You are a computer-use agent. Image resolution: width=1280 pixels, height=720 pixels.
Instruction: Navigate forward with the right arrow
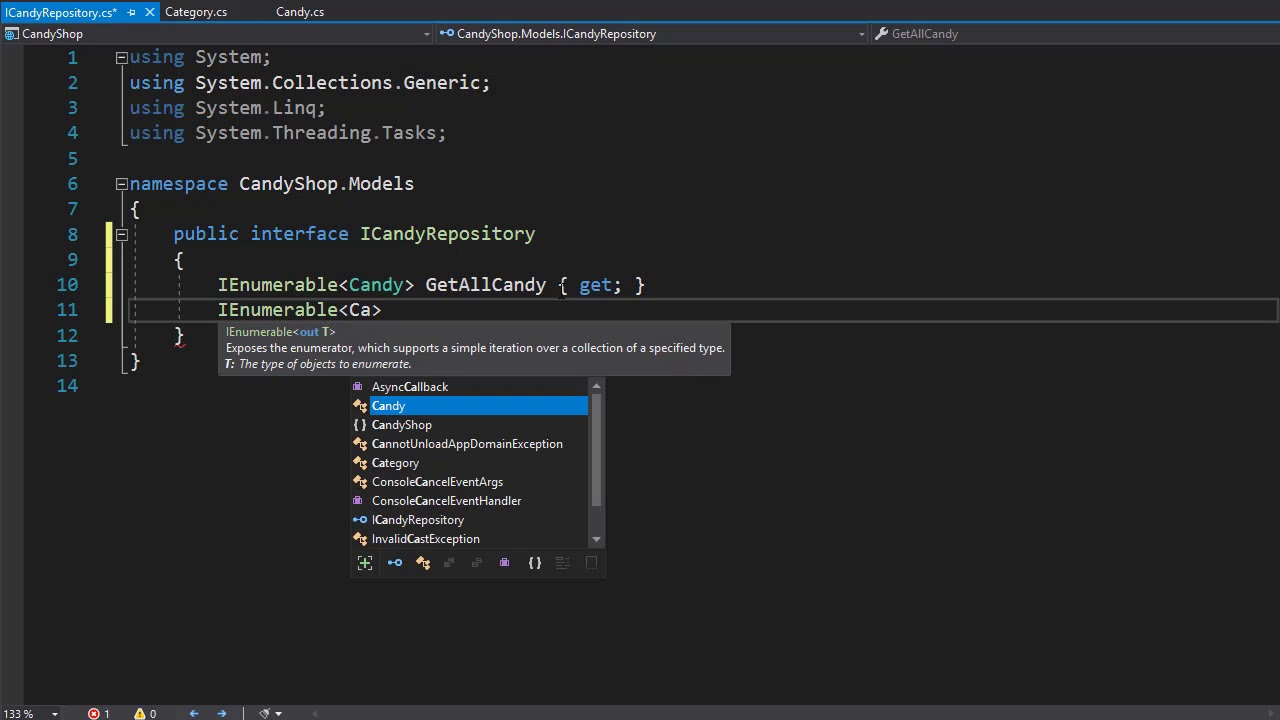point(222,713)
